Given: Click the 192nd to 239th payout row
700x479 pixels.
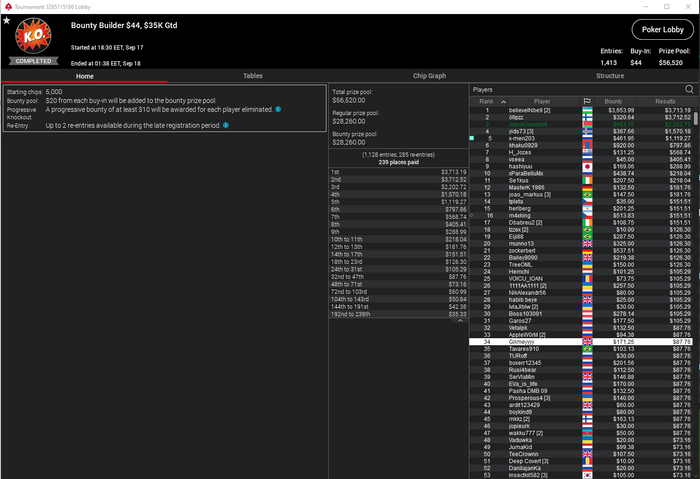Looking at the screenshot, I should pos(398,314).
